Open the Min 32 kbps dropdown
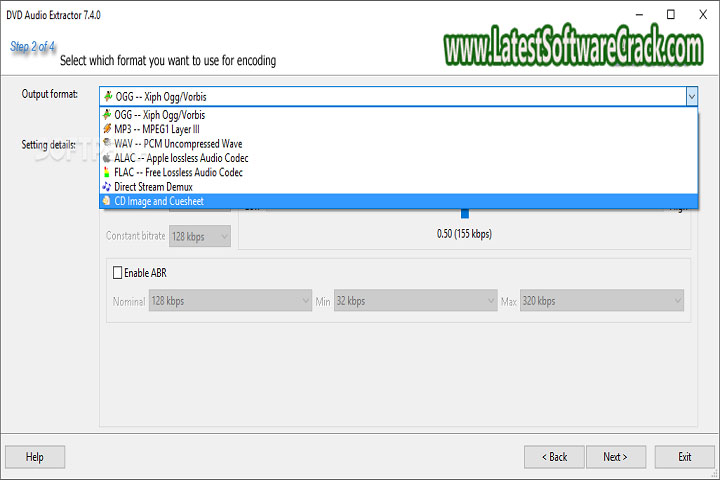This screenshot has width=720, height=480. [416, 301]
